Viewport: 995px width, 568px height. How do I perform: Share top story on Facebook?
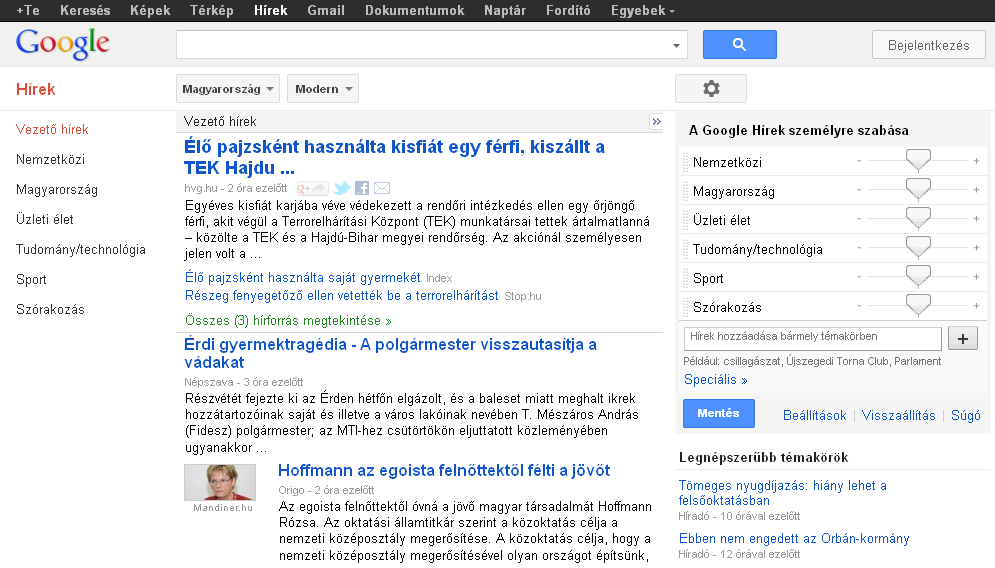pyautogui.click(x=362, y=188)
